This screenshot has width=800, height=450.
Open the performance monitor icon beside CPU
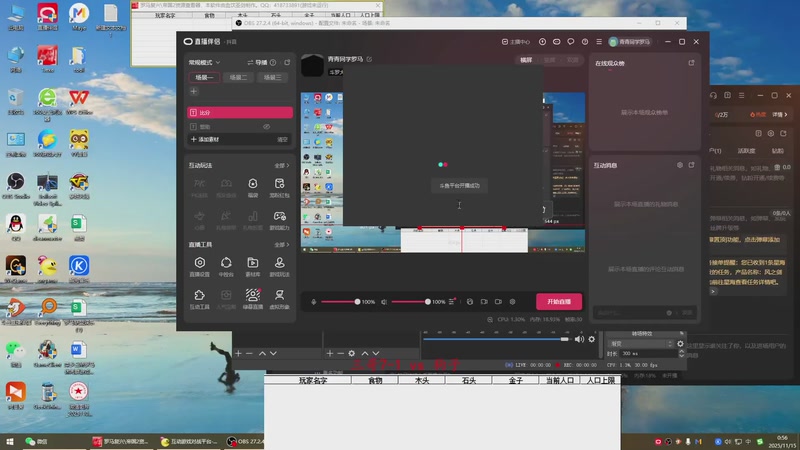(x=490, y=319)
